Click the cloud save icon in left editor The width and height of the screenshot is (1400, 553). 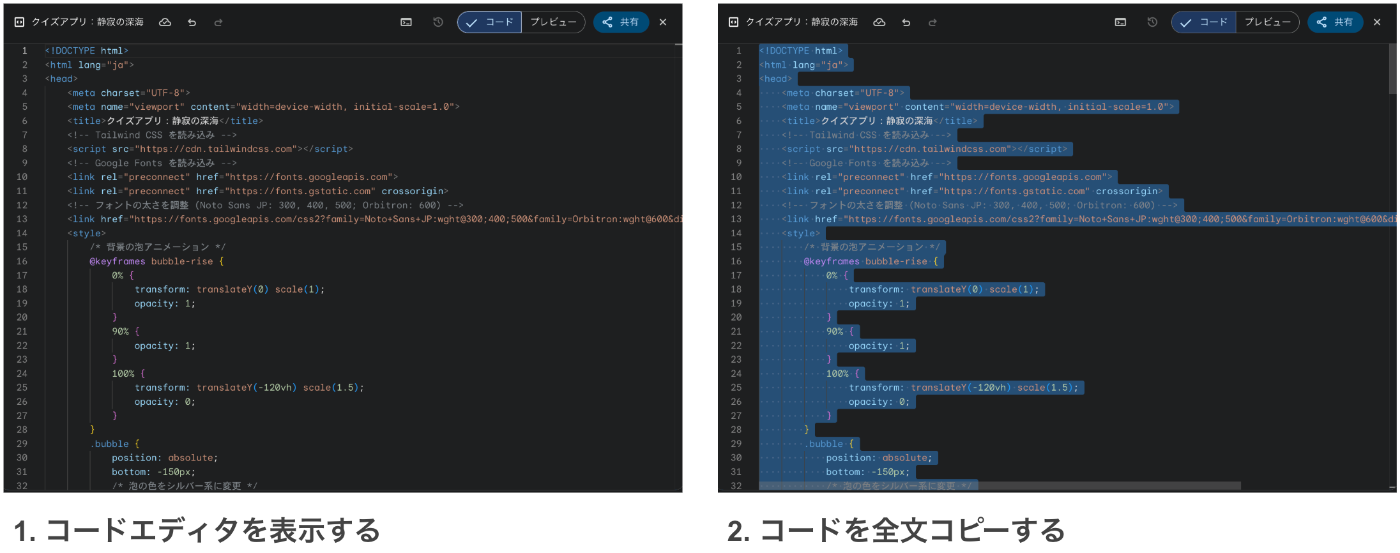coord(165,22)
